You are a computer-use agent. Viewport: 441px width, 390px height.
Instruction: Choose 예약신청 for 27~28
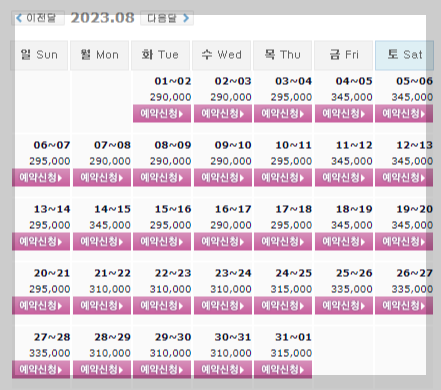41,370
